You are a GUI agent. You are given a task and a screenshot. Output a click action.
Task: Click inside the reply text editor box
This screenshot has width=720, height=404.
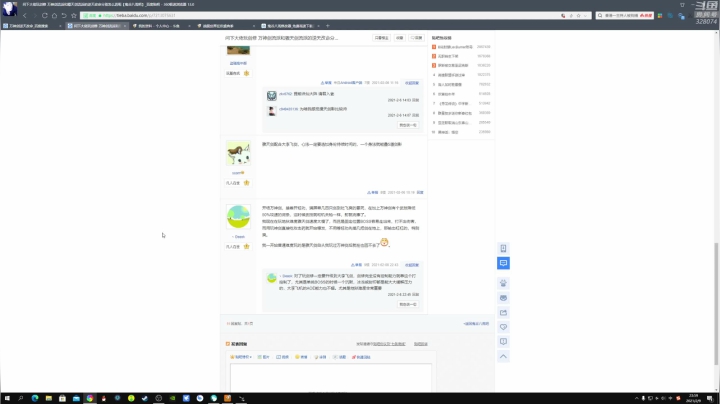331,378
